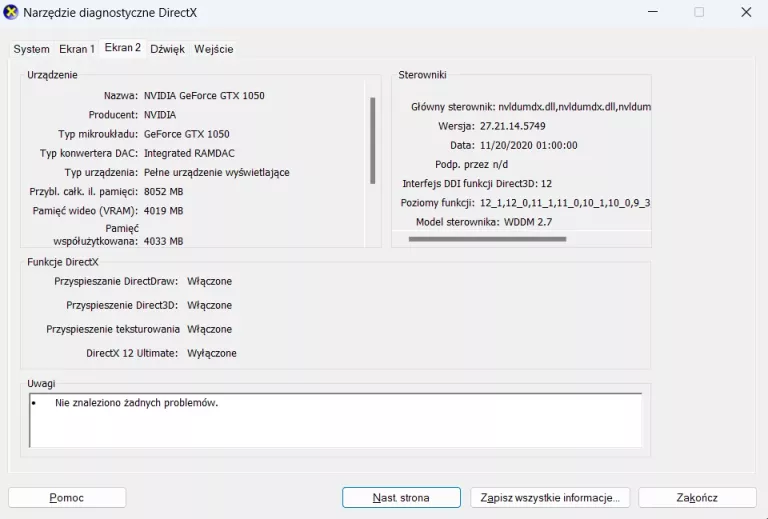Click the device name NVIDIA GeForce GTX 1050
Viewport: 768px width, 519px height.
click(x=204, y=96)
